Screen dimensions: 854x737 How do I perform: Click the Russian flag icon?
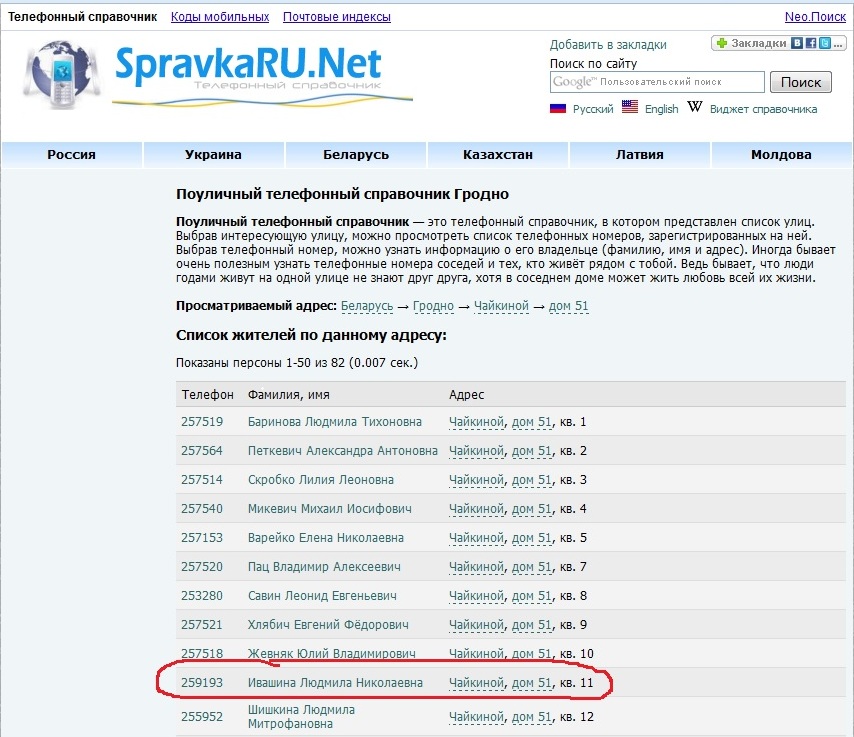pos(558,108)
